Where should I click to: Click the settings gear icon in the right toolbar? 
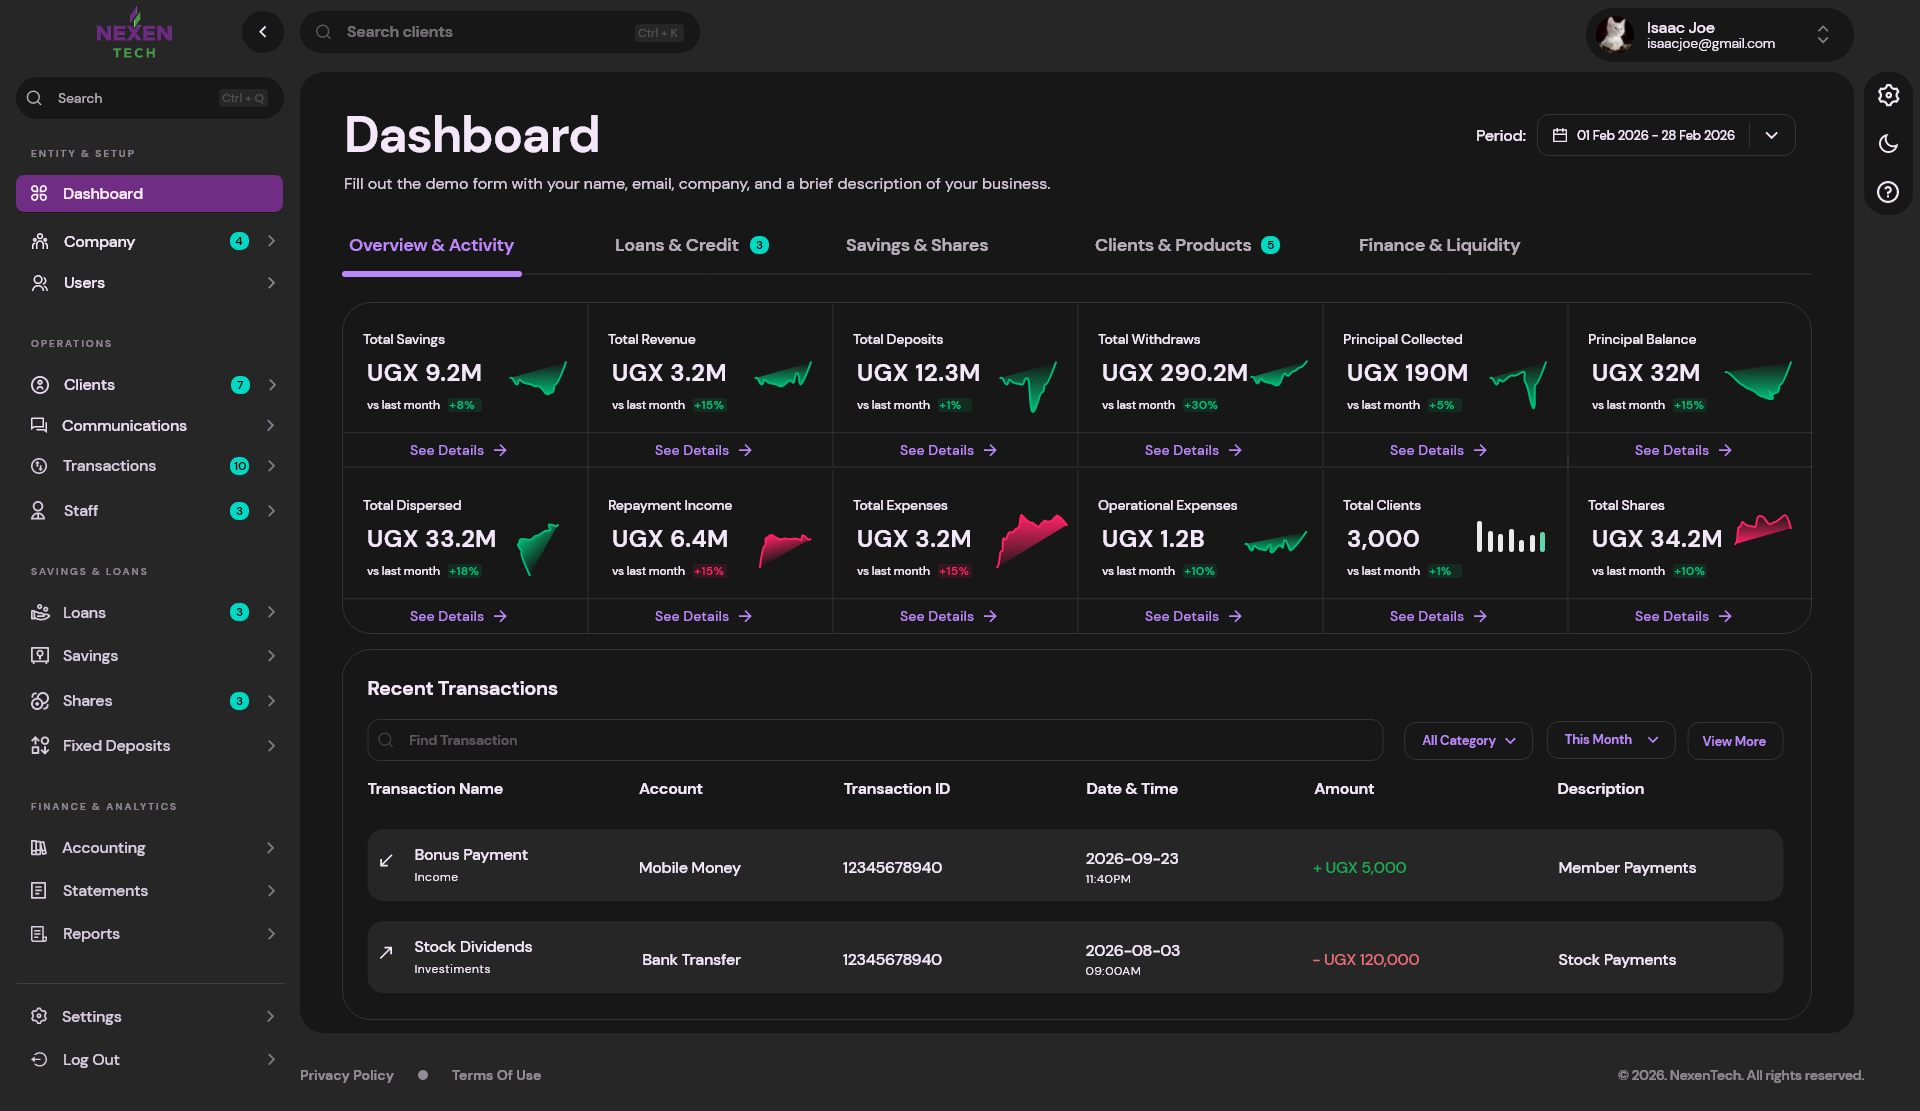(x=1888, y=95)
